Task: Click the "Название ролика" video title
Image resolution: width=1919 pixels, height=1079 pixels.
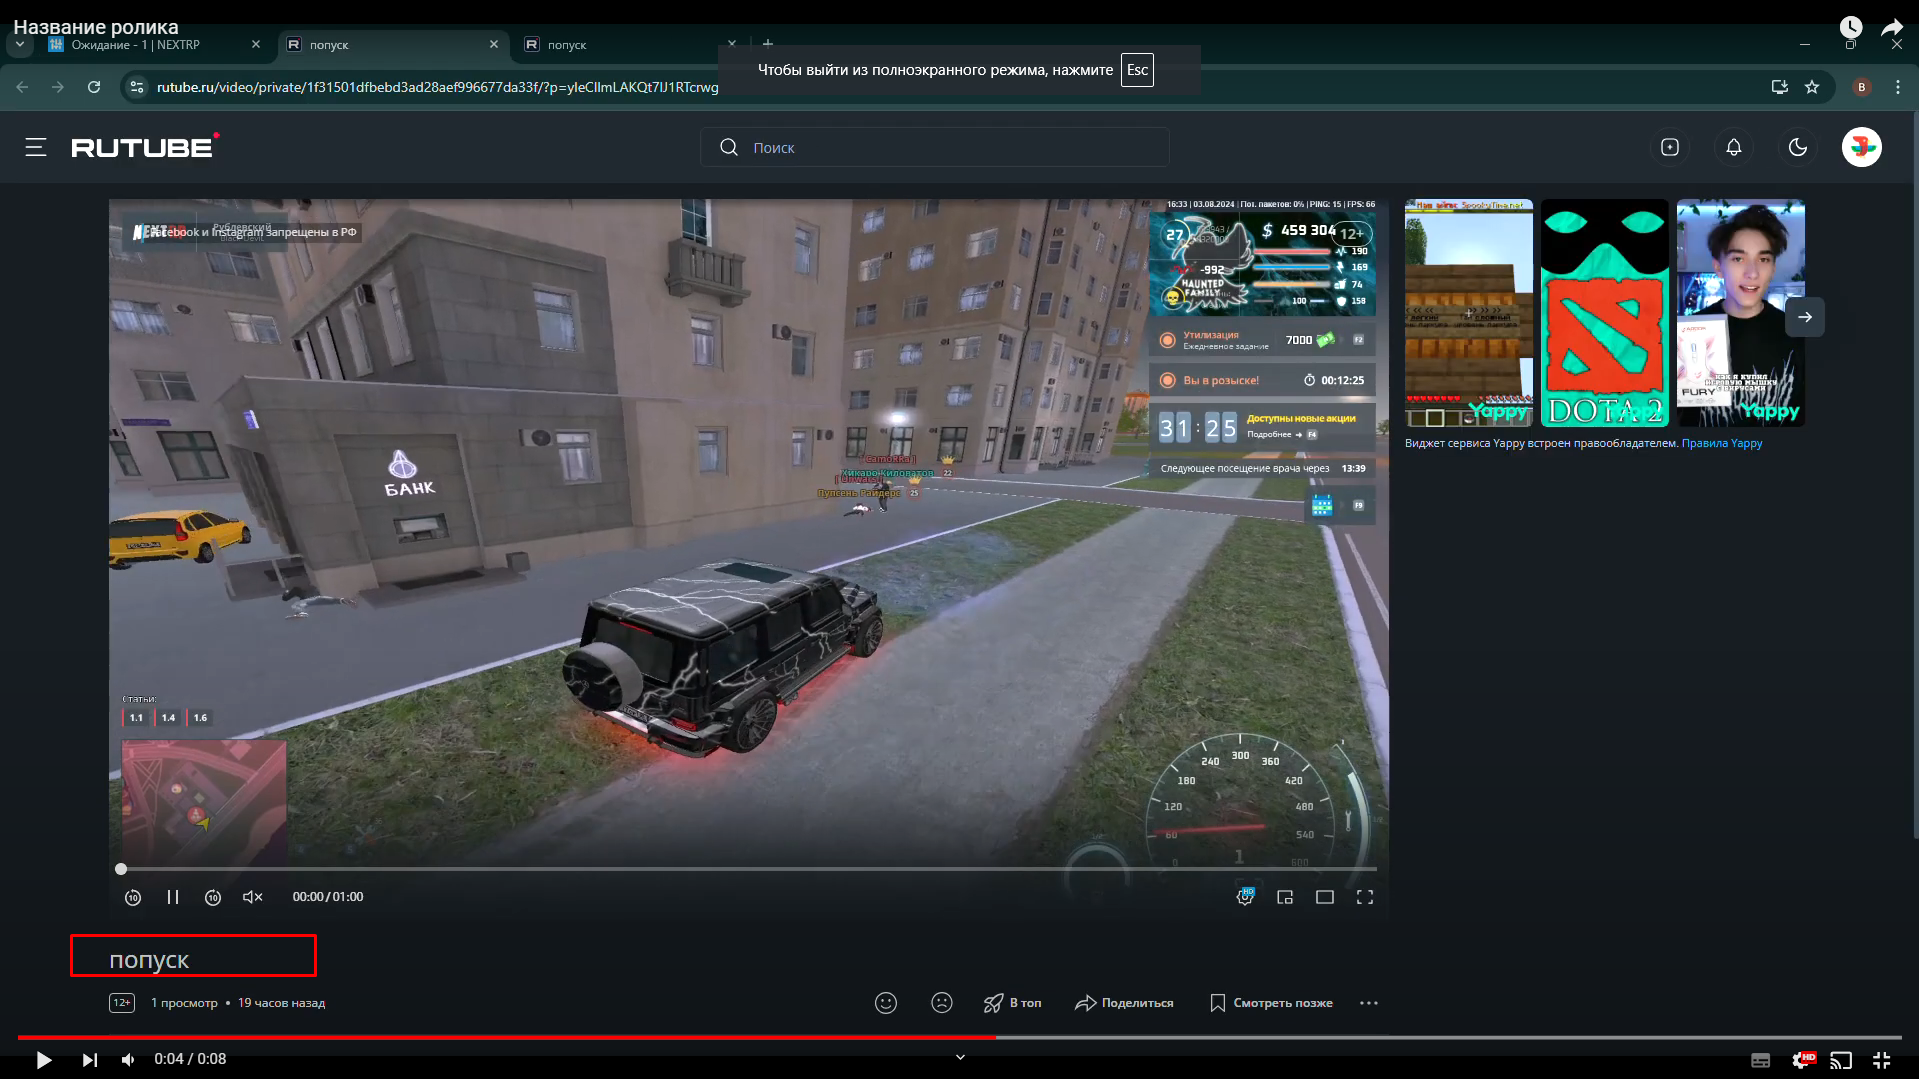Action: [96, 27]
